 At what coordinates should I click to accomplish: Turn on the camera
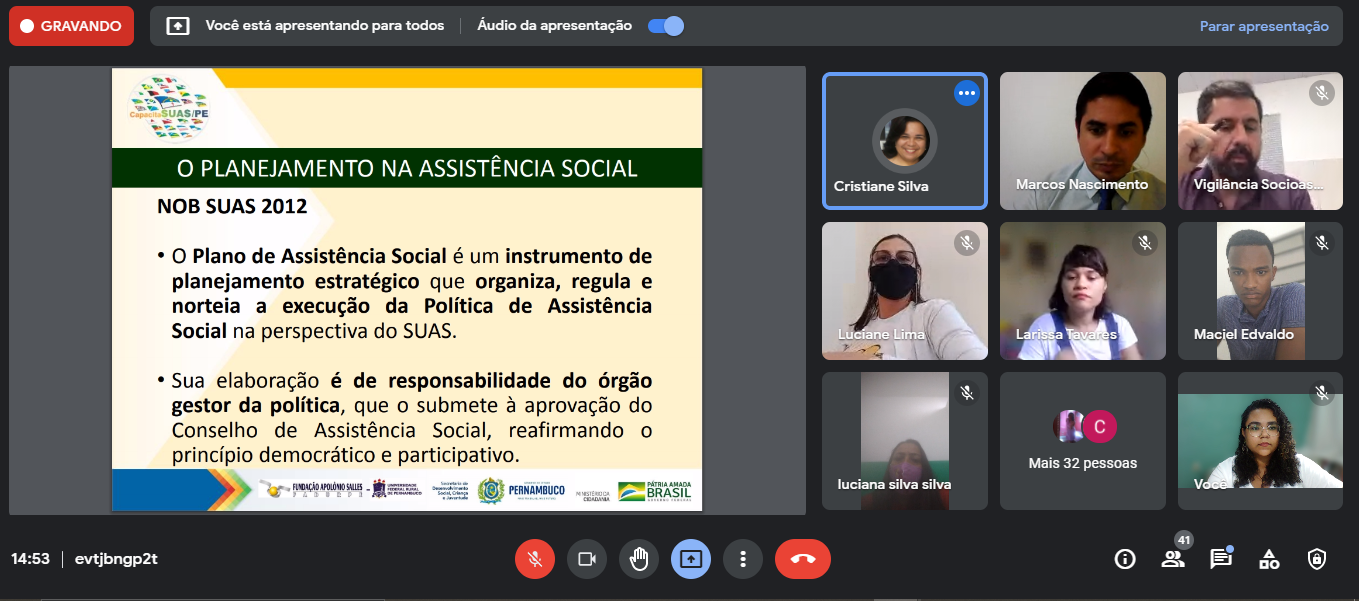587,559
